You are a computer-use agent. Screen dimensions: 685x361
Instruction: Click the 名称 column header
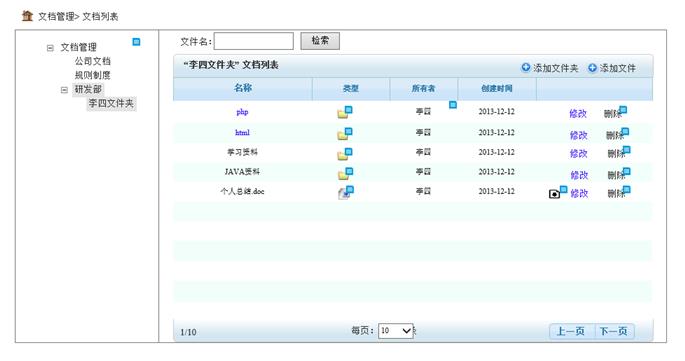tap(243, 88)
